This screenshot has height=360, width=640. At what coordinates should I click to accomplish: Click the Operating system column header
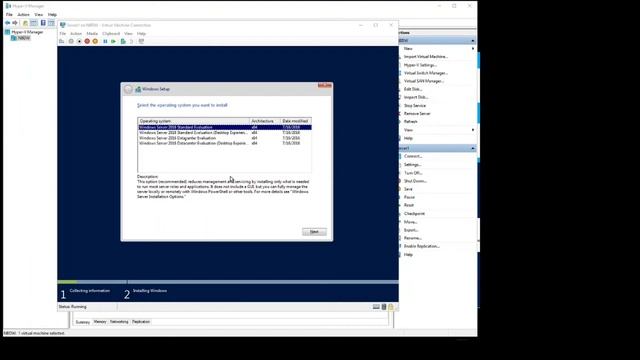pyautogui.click(x=193, y=121)
